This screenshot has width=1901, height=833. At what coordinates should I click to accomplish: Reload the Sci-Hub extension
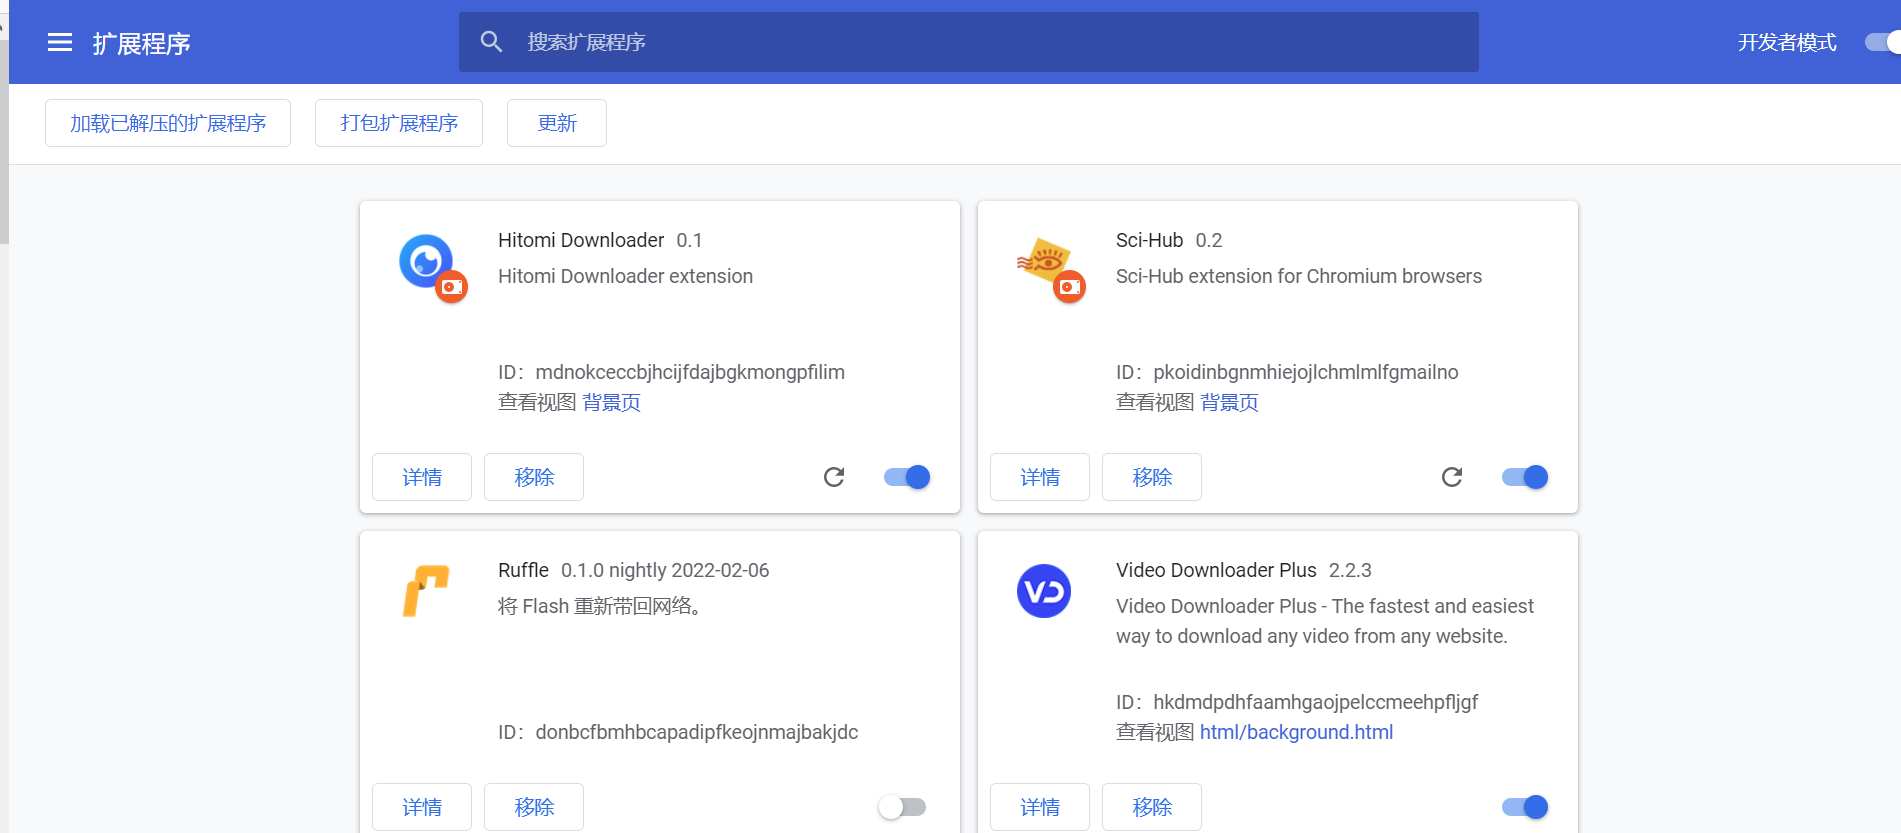click(x=1452, y=477)
